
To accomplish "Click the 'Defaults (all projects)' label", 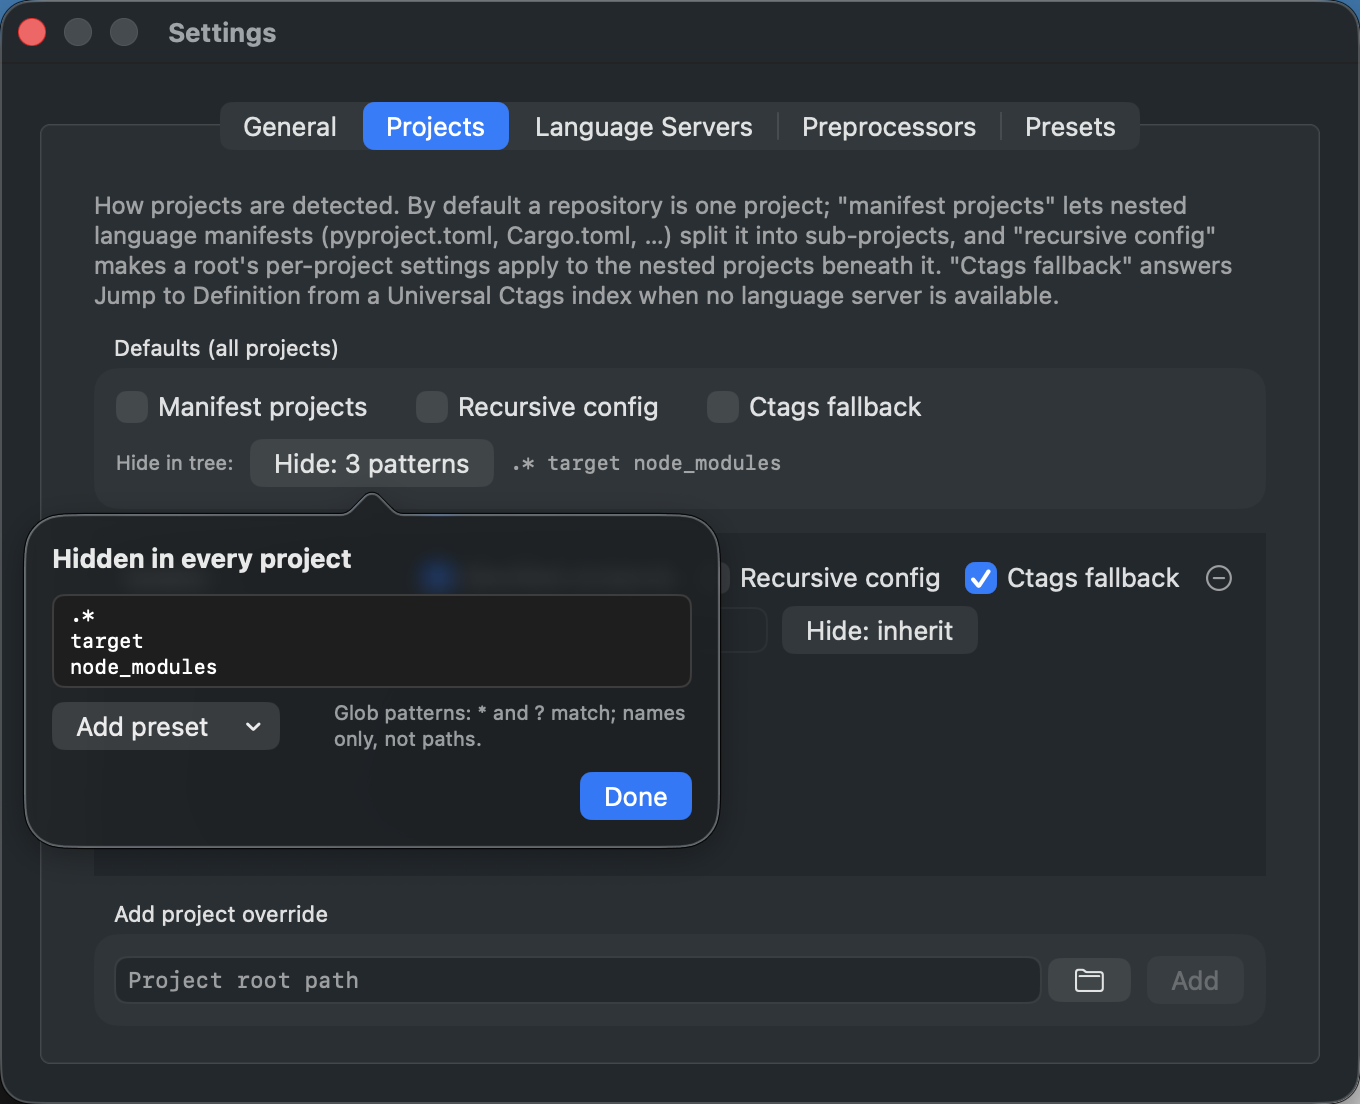I will (x=226, y=348).
